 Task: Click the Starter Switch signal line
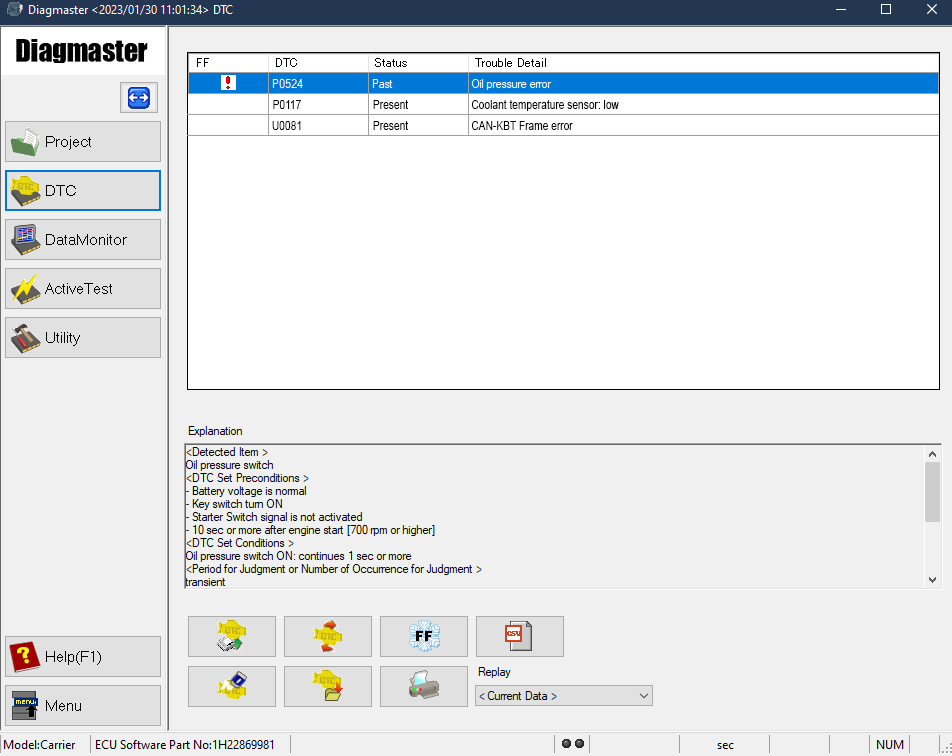[274, 517]
